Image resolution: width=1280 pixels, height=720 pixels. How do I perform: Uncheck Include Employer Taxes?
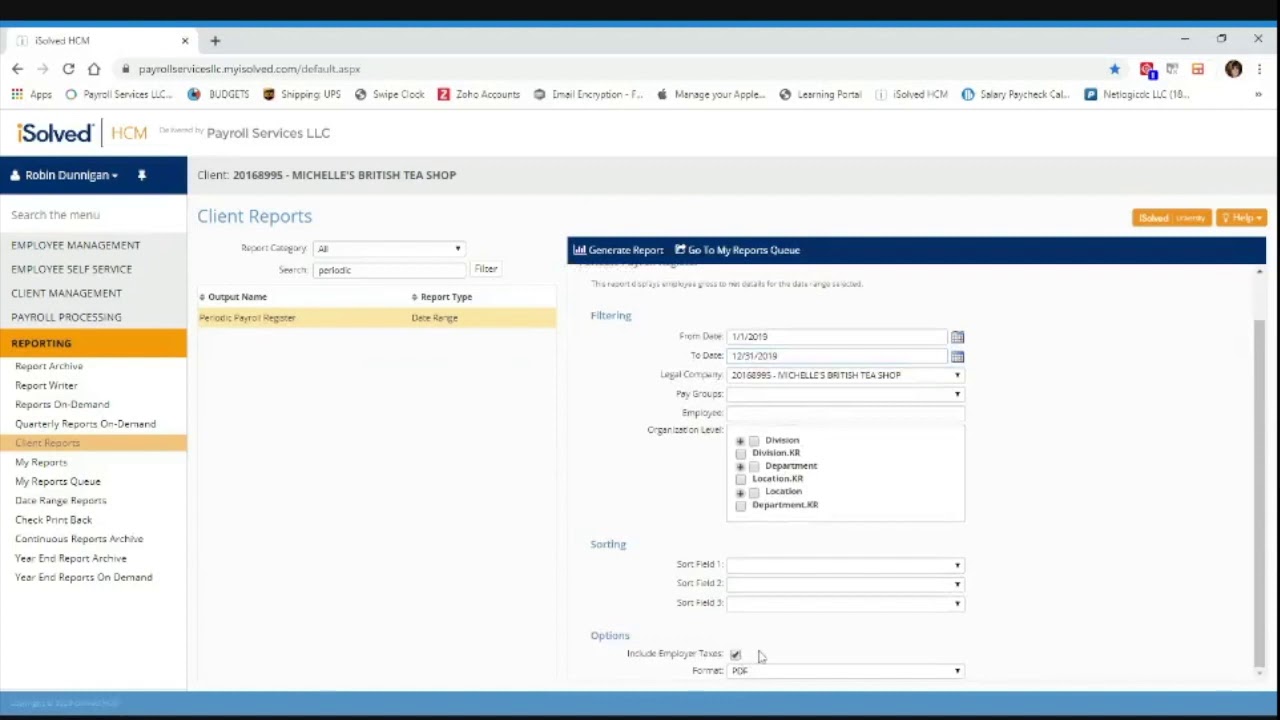tap(736, 654)
